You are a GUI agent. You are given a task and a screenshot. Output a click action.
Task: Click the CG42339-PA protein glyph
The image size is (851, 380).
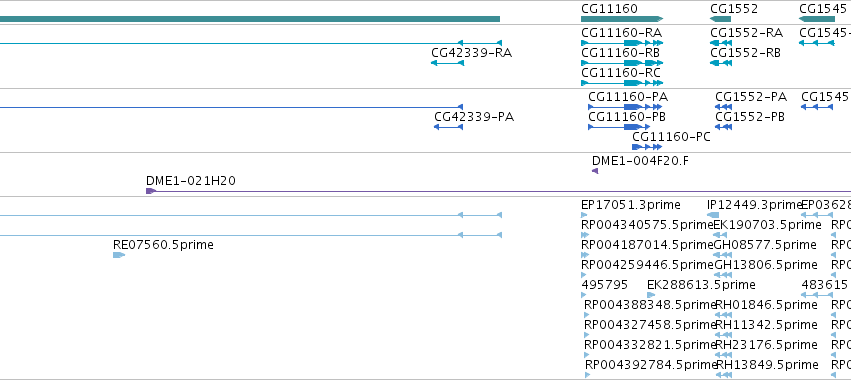pyautogui.click(x=448, y=127)
